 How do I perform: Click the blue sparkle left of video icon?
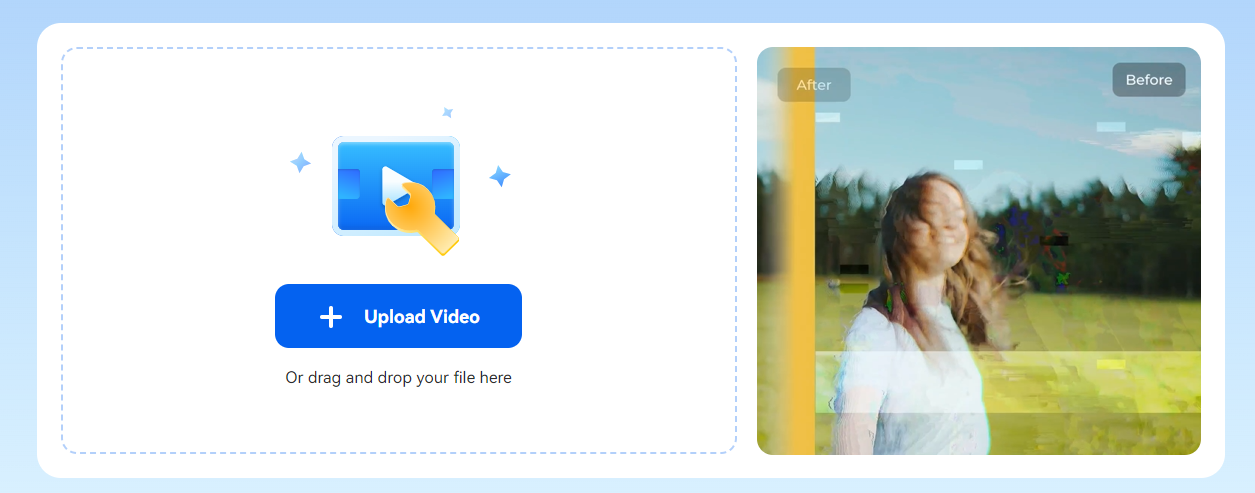[x=300, y=163]
